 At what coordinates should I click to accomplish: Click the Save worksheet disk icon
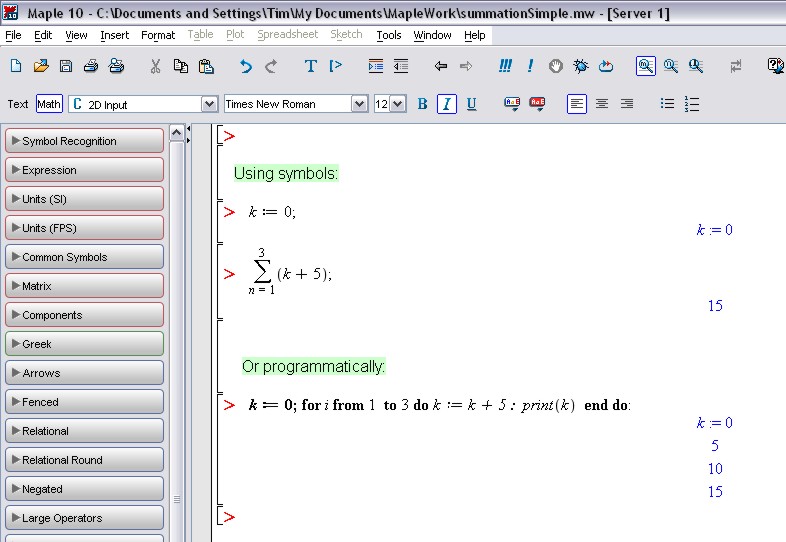click(x=66, y=66)
